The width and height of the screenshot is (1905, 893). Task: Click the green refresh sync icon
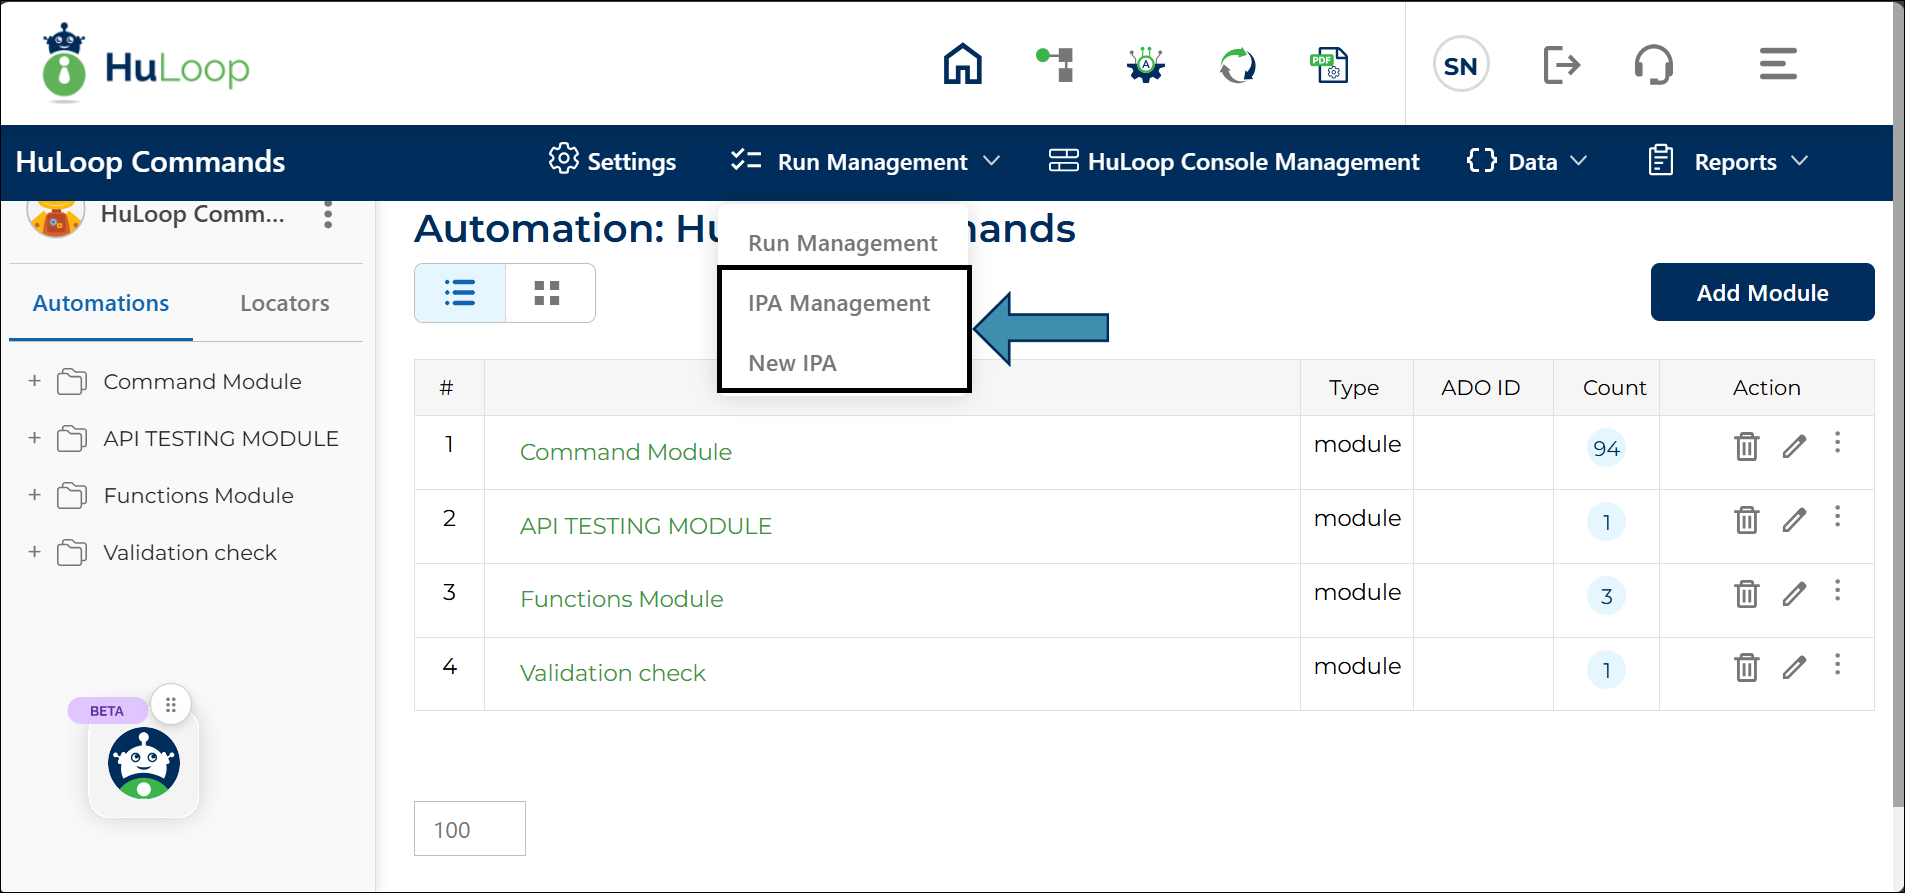pos(1237,66)
